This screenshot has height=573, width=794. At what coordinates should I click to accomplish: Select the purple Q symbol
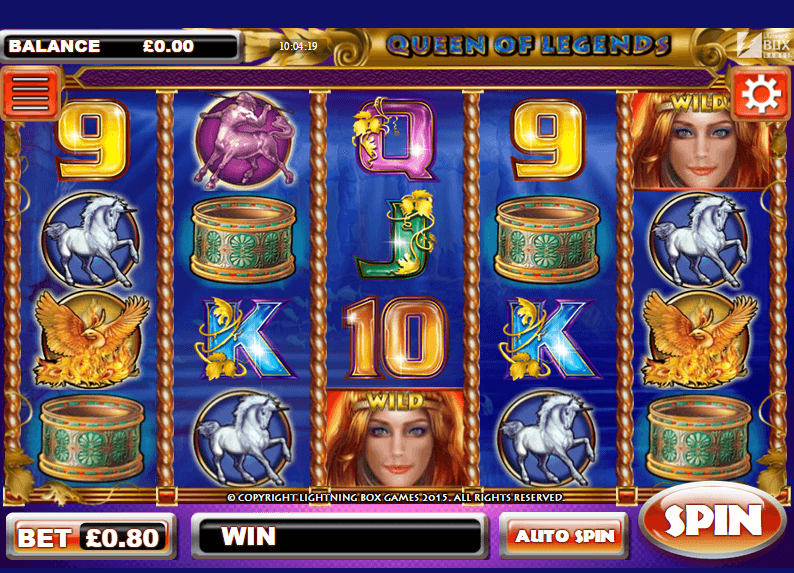tap(395, 138)
